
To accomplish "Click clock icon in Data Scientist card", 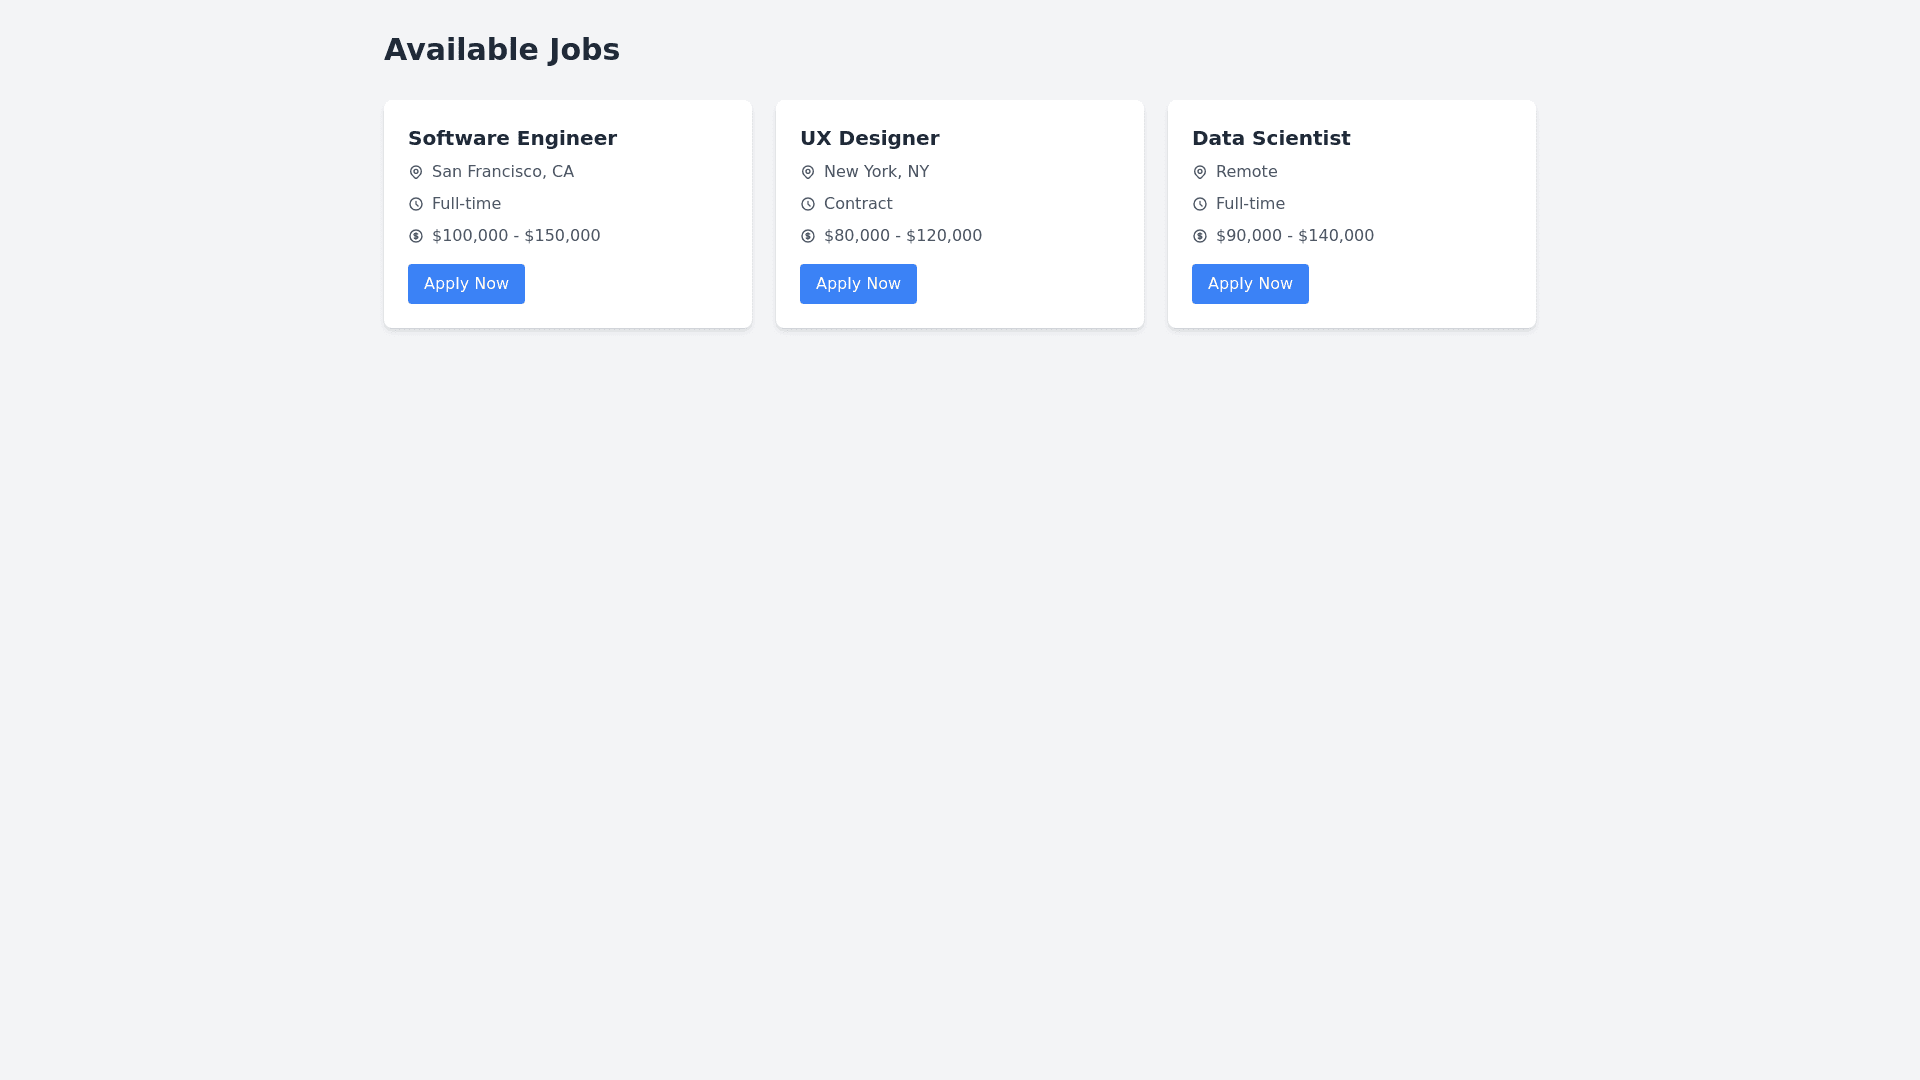I will tap(1200, 204).
